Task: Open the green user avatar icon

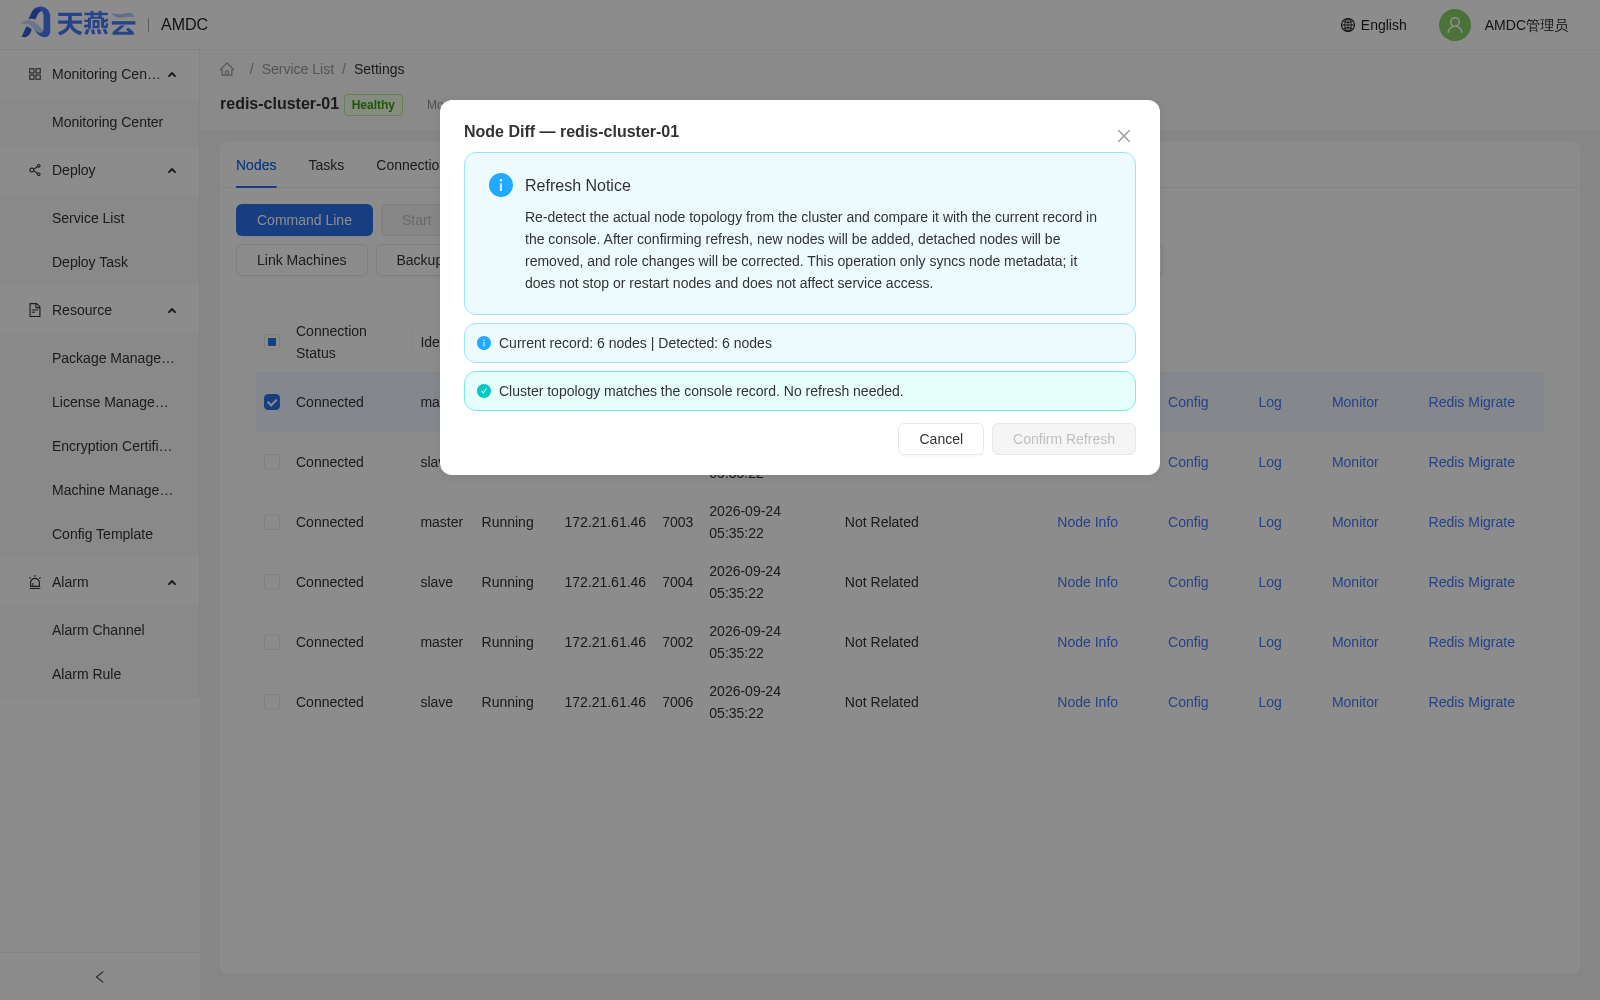Action: (1455, 25)
